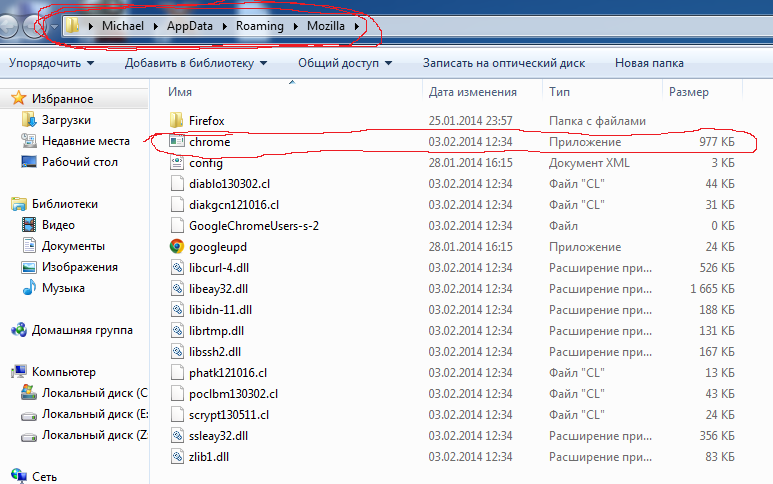This screenshot has height=484, width=773.
Task: Click the librtmp.dll file icon
Action: click(177, 331)
